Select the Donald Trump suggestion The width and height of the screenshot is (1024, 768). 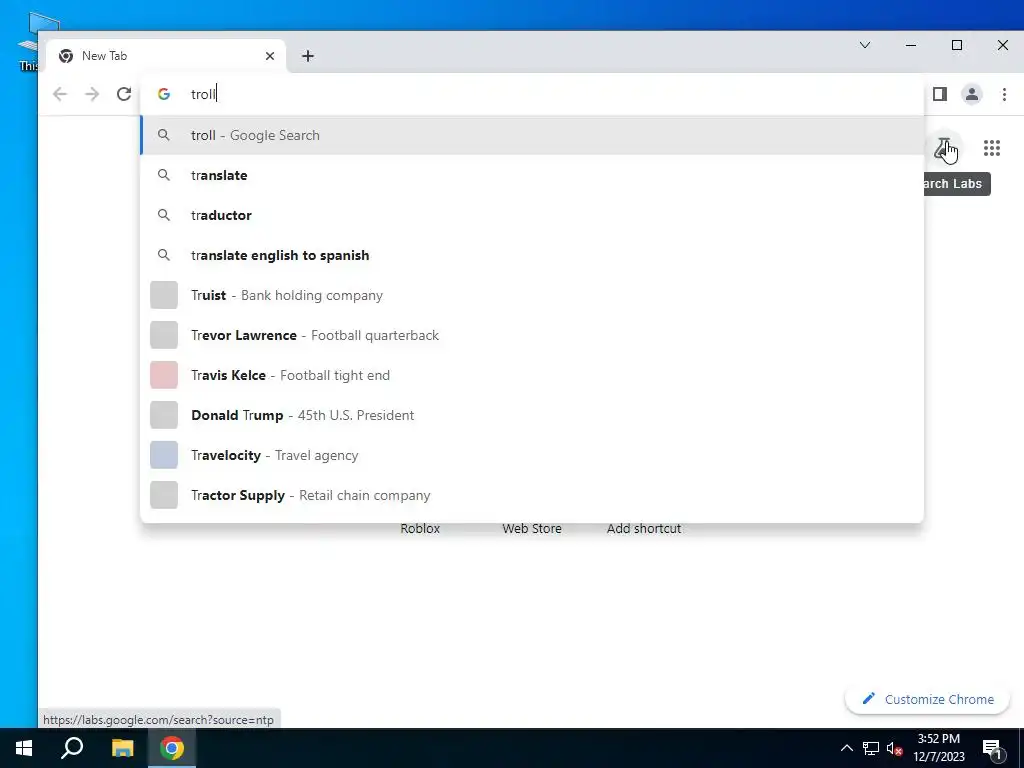[532, 415]
